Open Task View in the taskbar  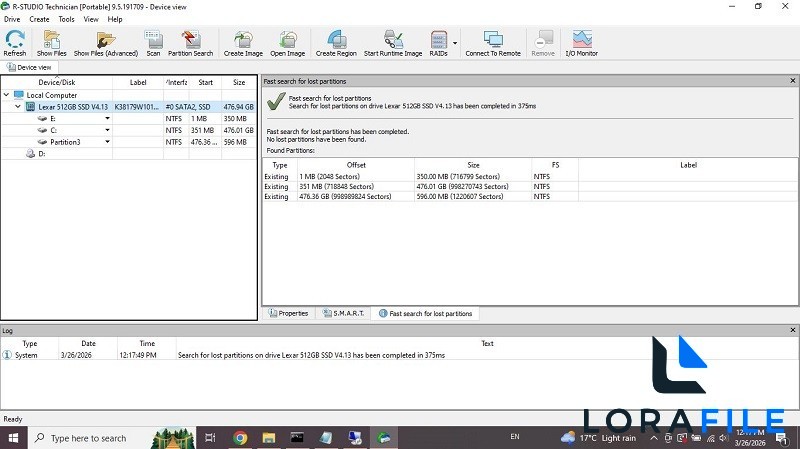click(210, 438)
